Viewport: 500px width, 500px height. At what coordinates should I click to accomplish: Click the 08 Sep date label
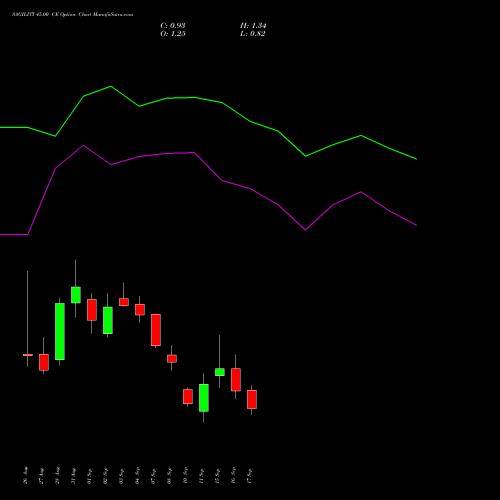[x=170, y=475]
